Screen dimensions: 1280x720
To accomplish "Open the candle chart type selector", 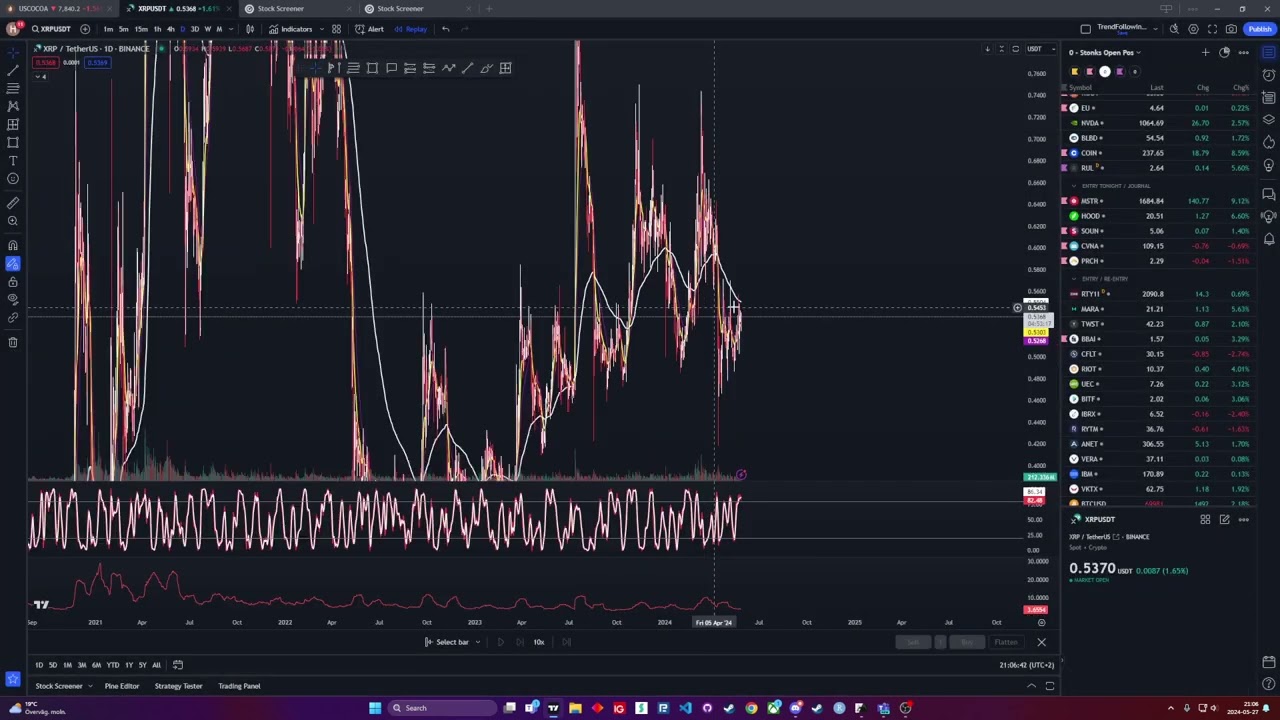I will click(x=250, y=29).
